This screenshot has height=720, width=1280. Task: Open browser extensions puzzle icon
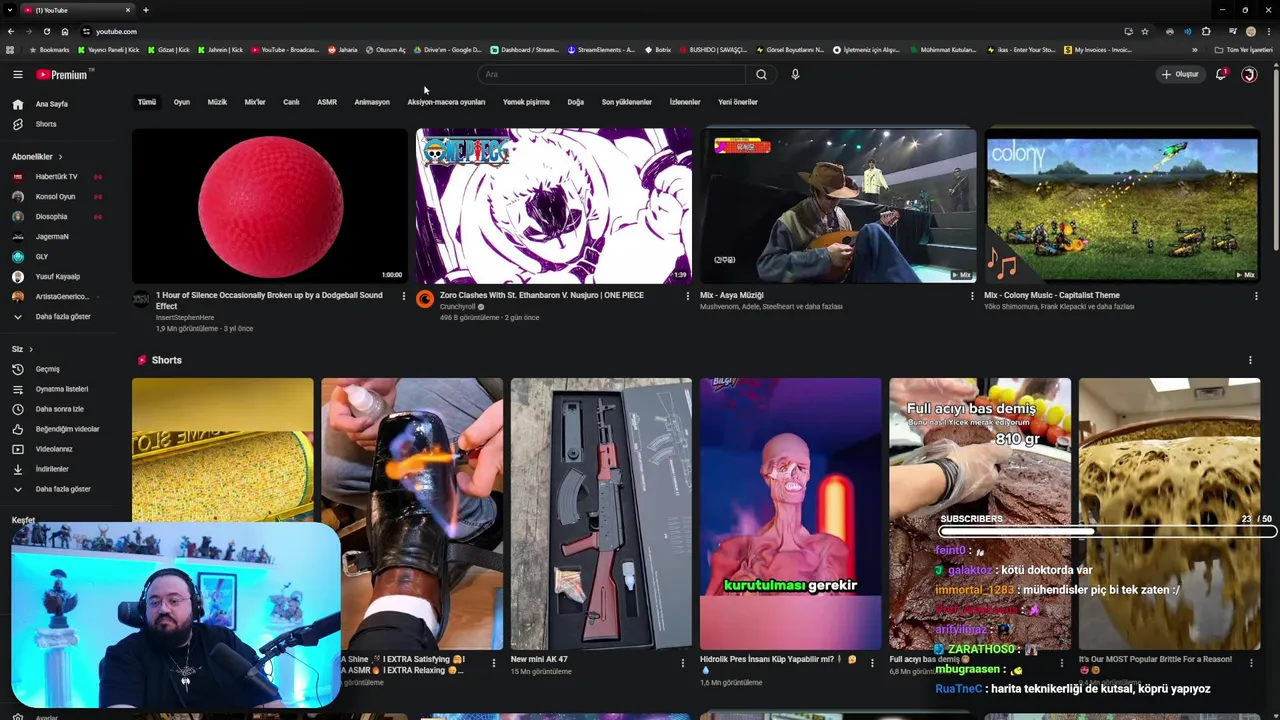coord(1206,31)
